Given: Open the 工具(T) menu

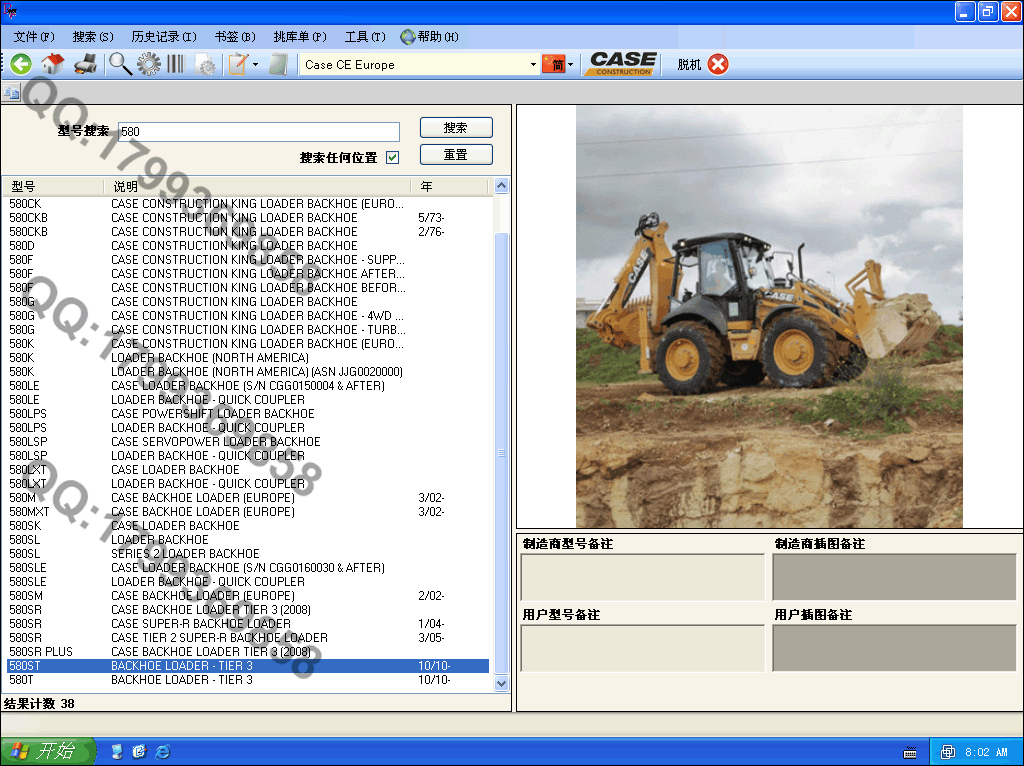Looking at the screenshot, I should [x=365, y=37].
